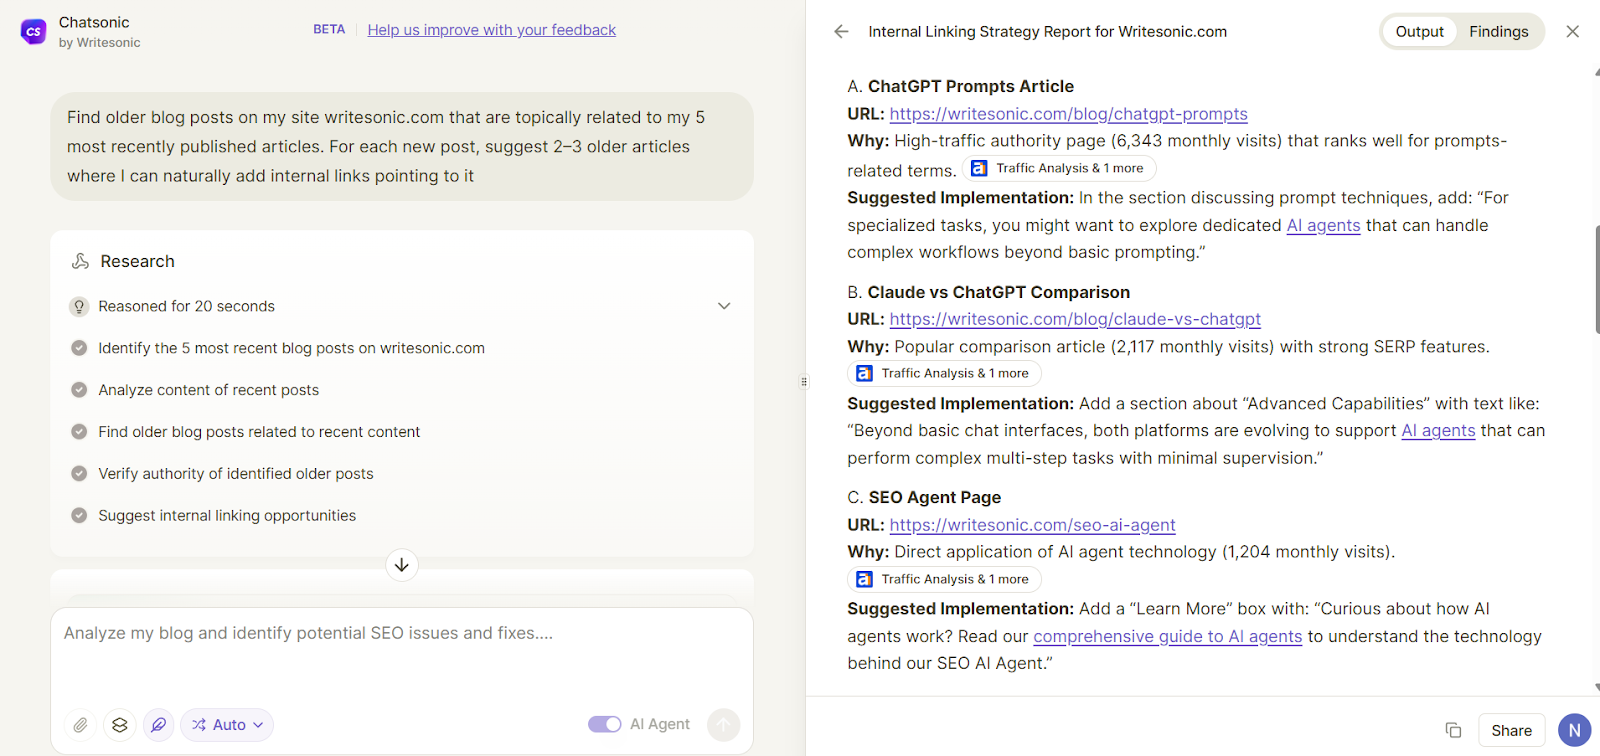Open Help us improve with your feedback link

pos(491,30)
